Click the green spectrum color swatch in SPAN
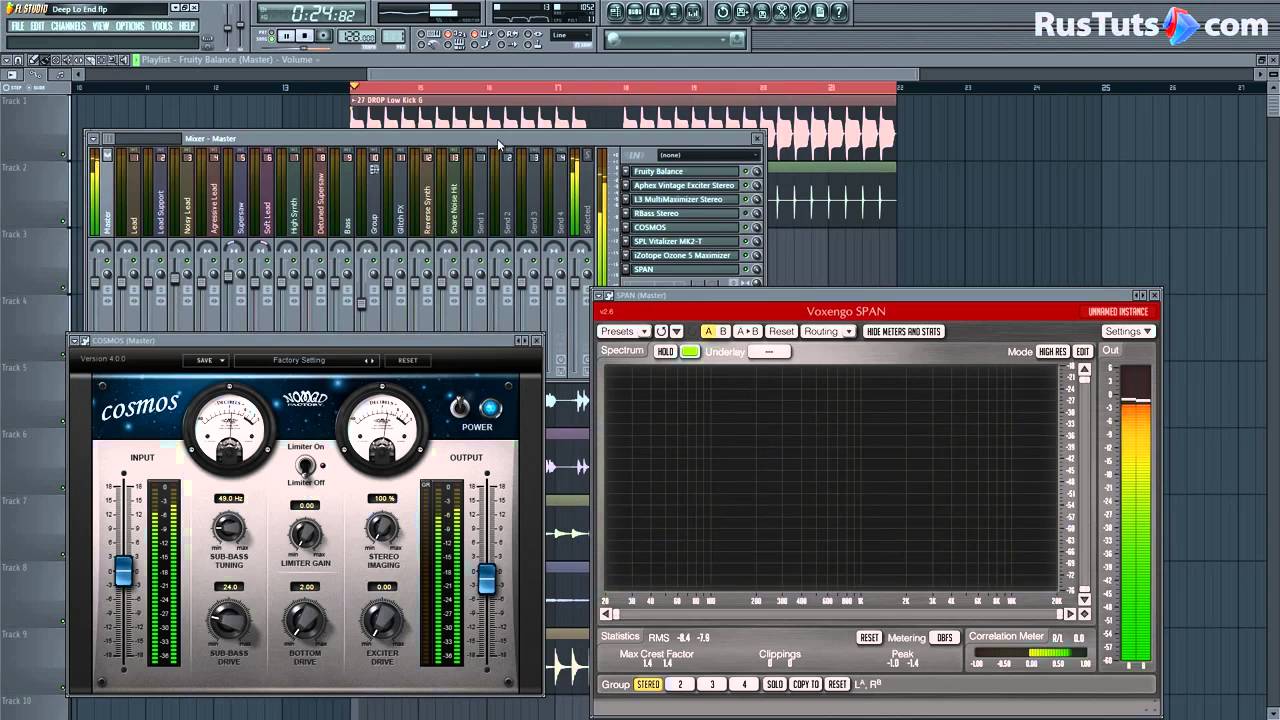Image resolution: width=1280 pixels, height=720 pixels. click(690, 352)
